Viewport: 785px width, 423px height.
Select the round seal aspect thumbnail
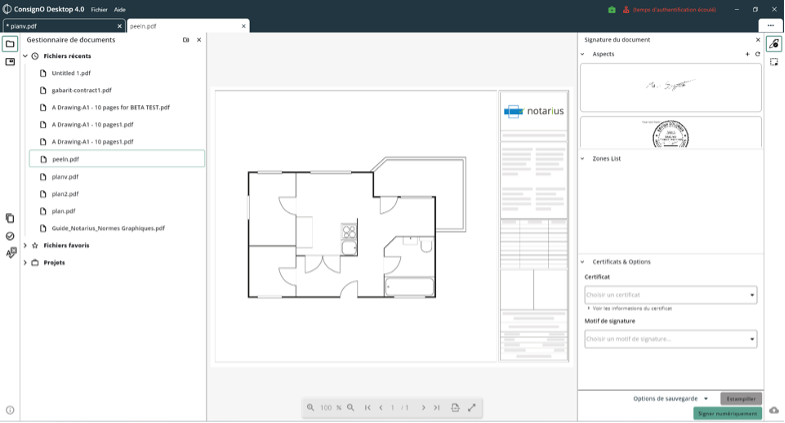pos(670,133)
